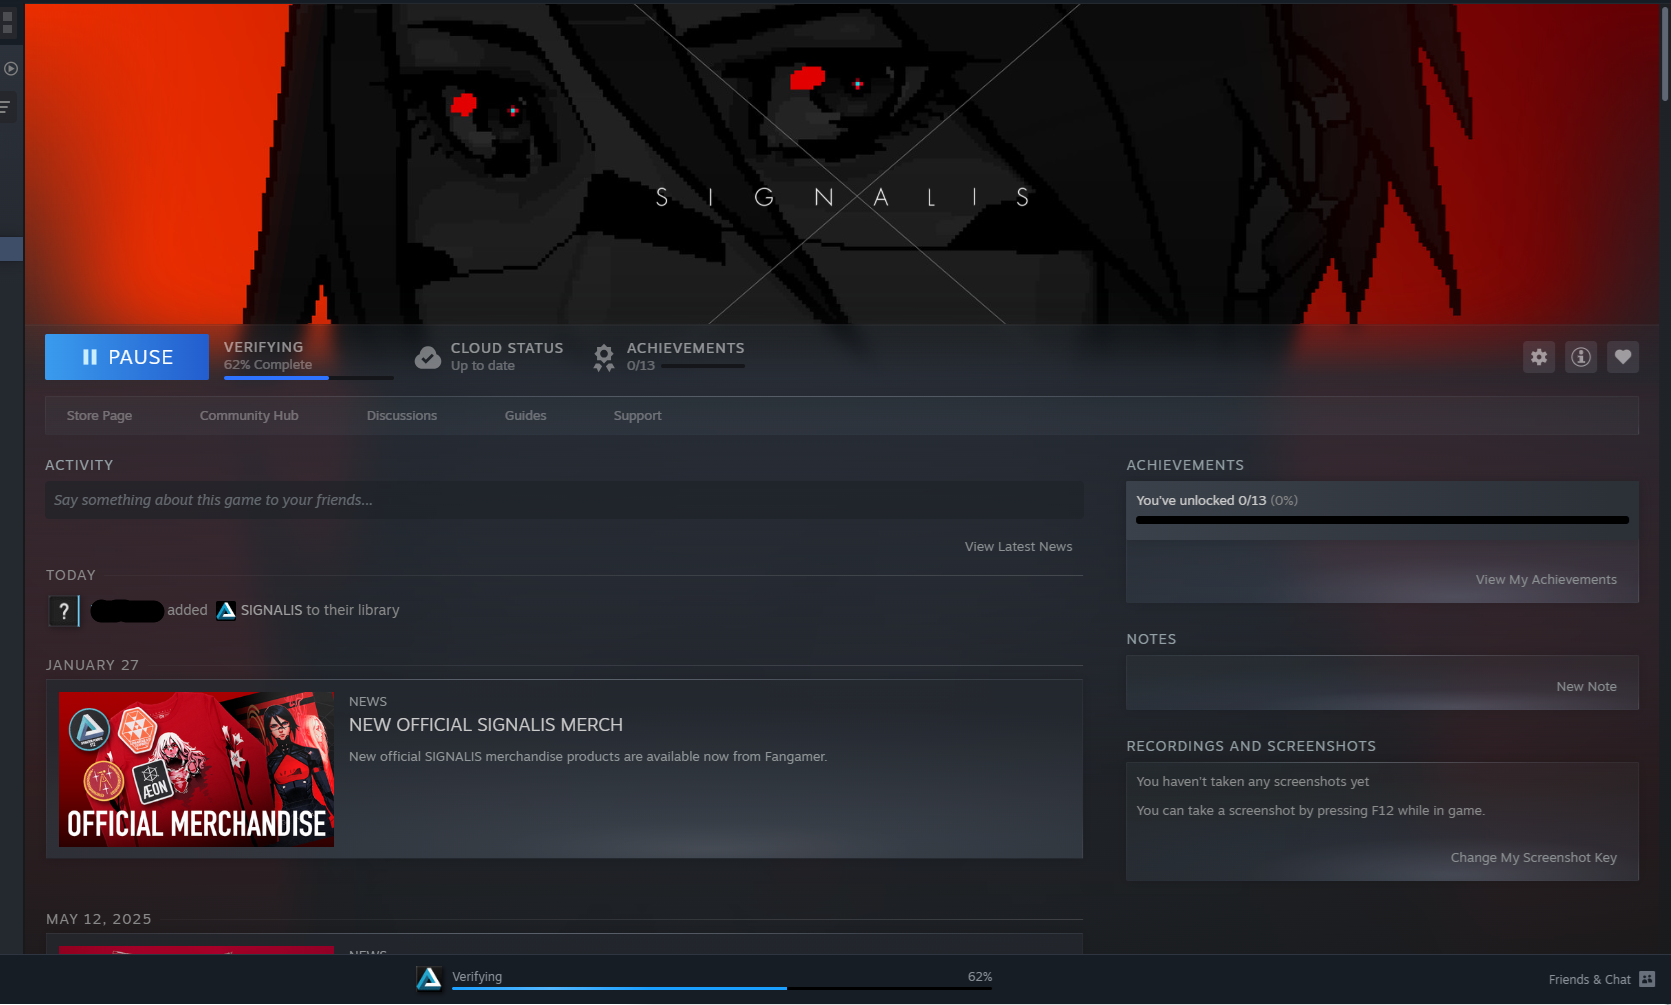The height and width of the screenshot is (1005, 1671).
Task: Click the 'NOTES' section heading
Action: 1151,639
